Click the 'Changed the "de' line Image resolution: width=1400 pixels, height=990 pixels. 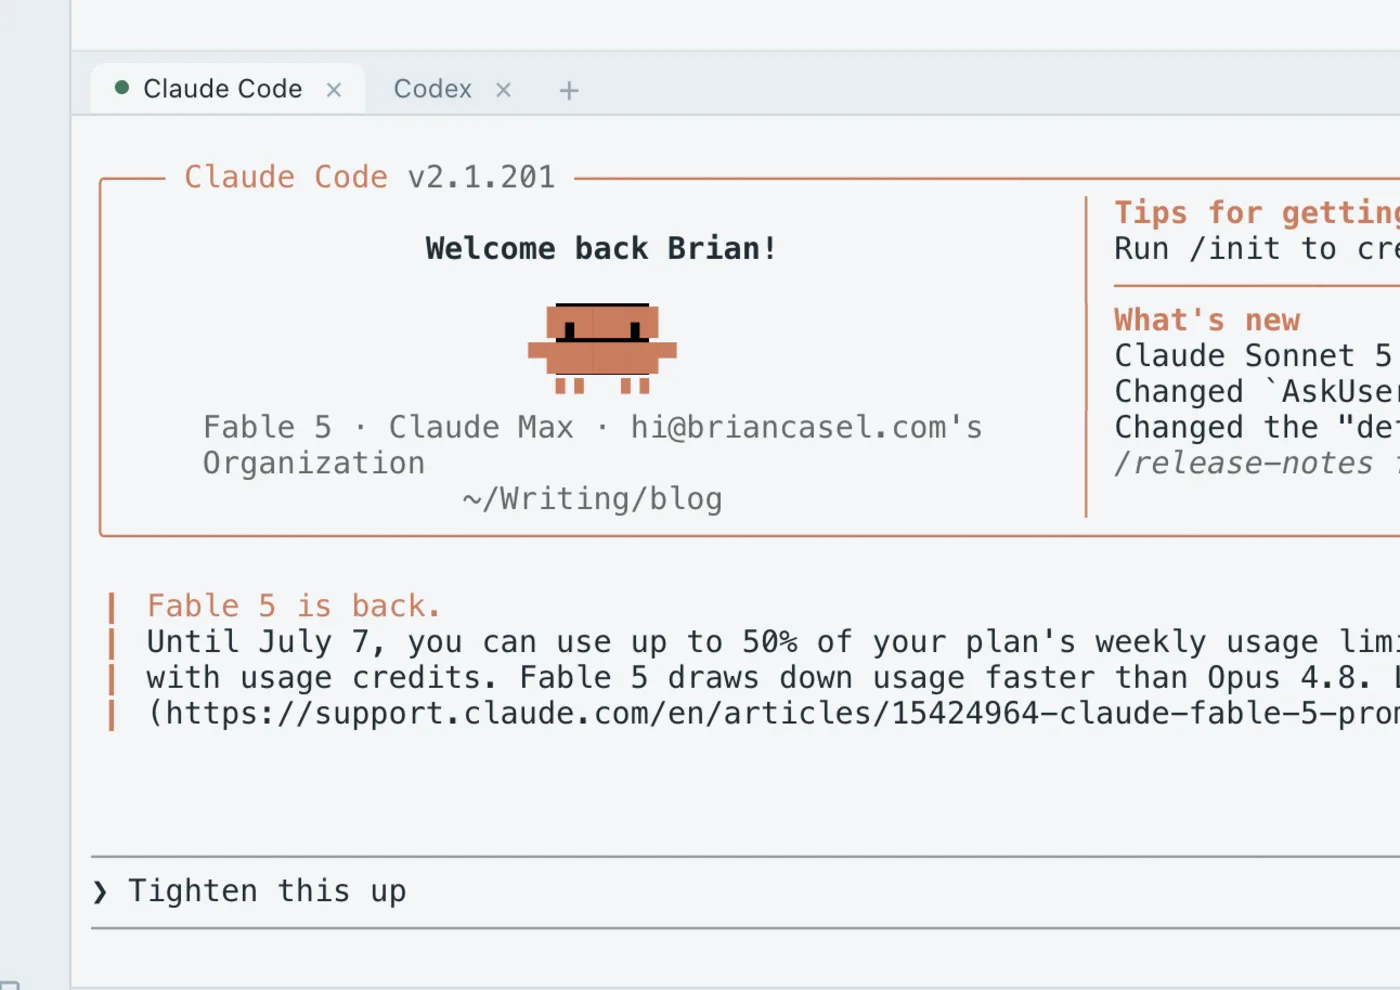click(x=1257, y=428)
